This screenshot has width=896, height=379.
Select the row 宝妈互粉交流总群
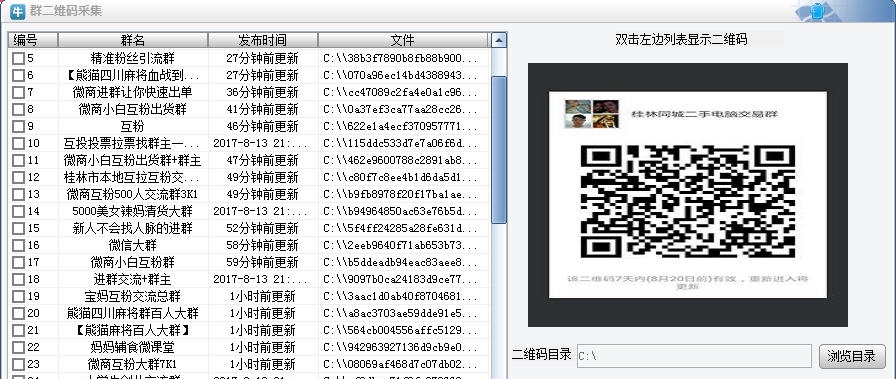tap(250, 297)
